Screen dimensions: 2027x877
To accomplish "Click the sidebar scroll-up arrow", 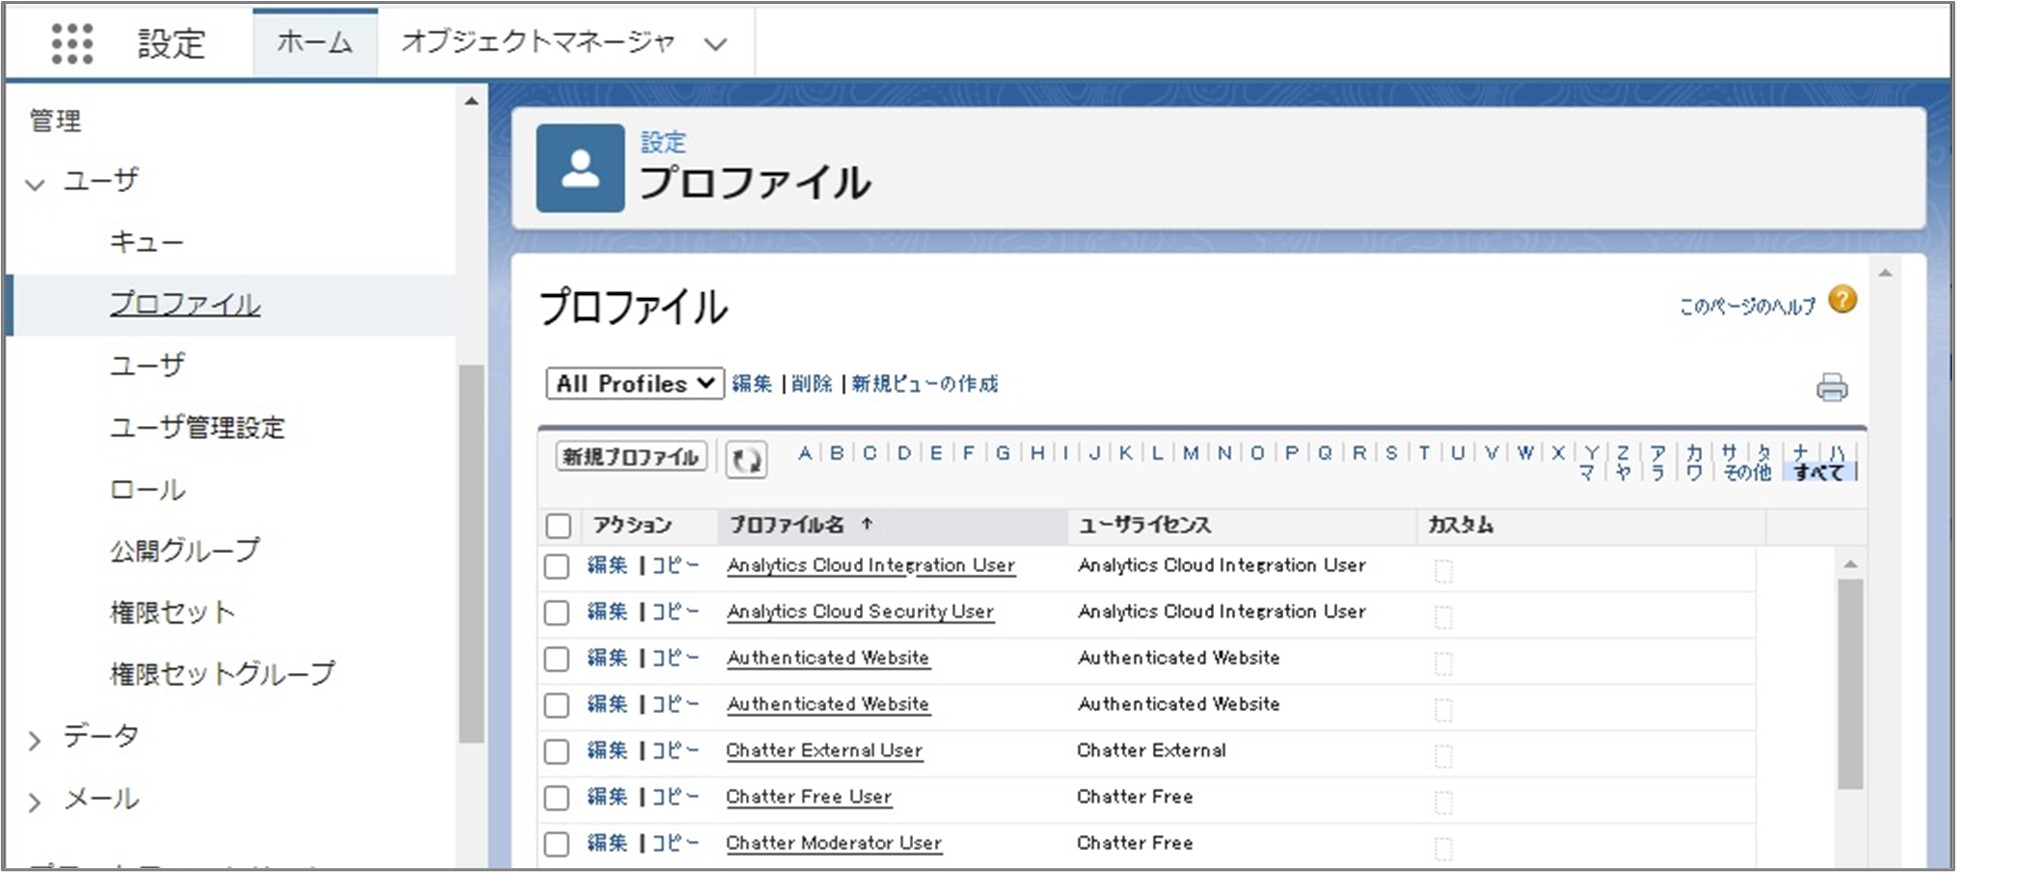I will click(471, 101).
